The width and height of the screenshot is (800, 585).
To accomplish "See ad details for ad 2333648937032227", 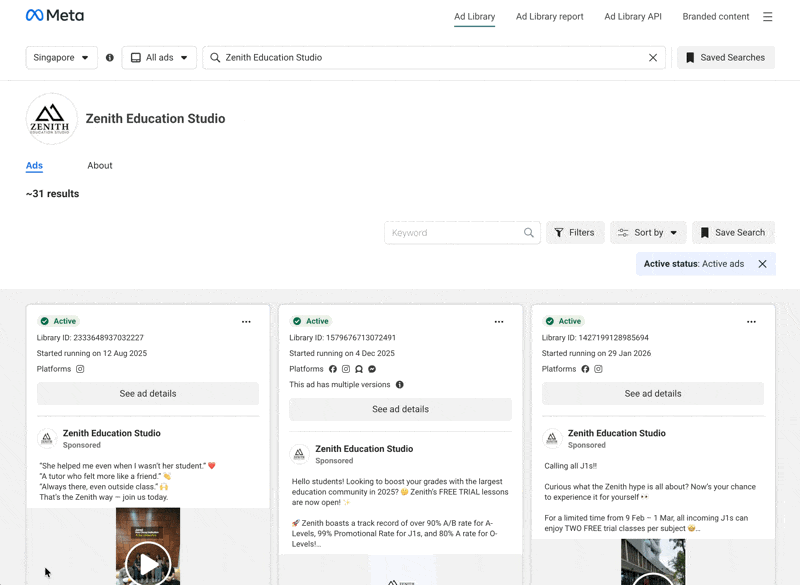I will (x=148, y=394).
